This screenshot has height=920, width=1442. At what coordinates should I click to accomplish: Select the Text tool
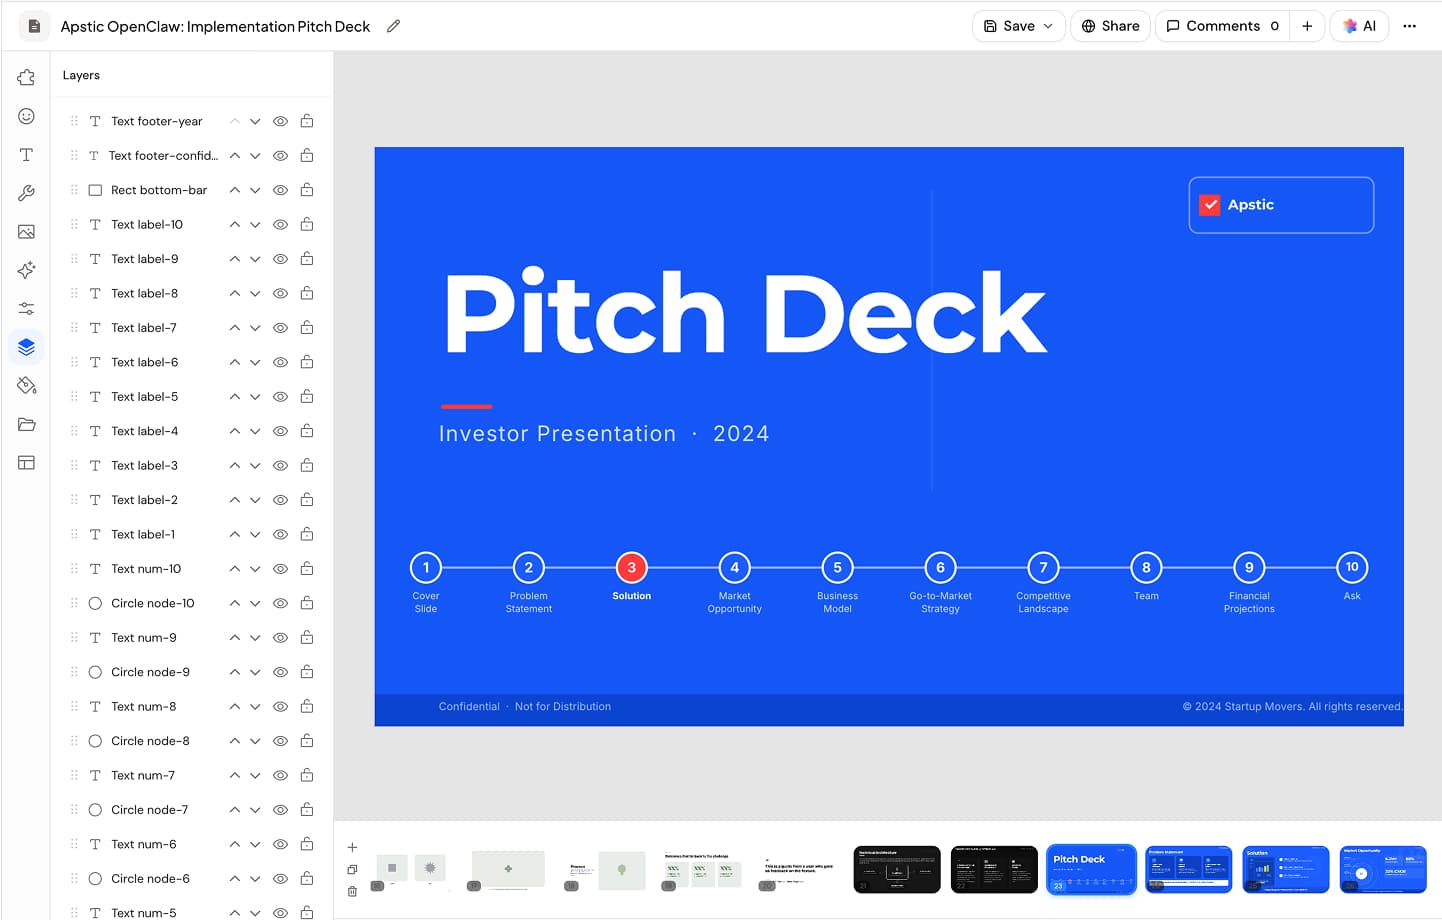(25, 154)
